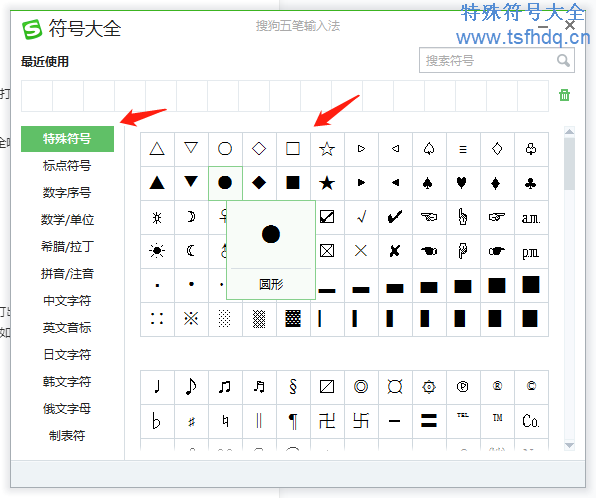Image resolution: width=596 pixels, height=498 pixels.
Task: Pick the solid up triangle symbol
Action: 157,183
